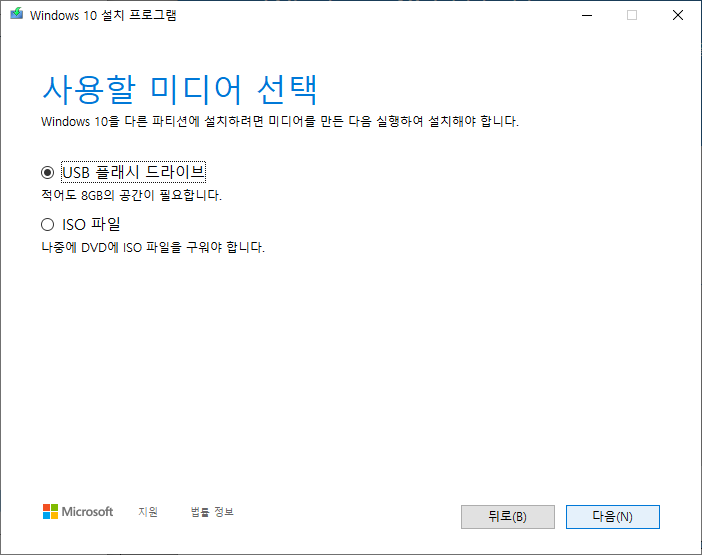702x555 pixels.
Task: Click the '나중에 DVD에 ISO 파일을 구워야 합니다.' text
Action: [153, 247]
